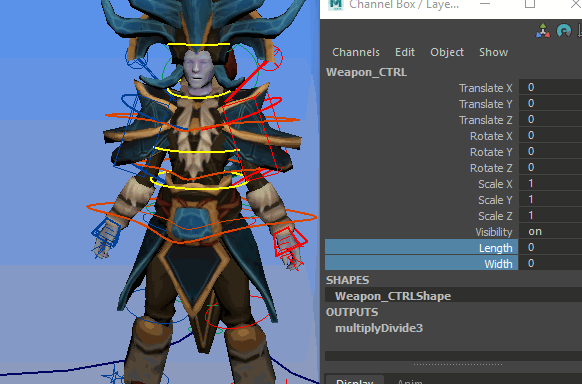Viewport: 582px width, 384px height.
Task: Select the yellow head control ring
Action: coord(199,45)
